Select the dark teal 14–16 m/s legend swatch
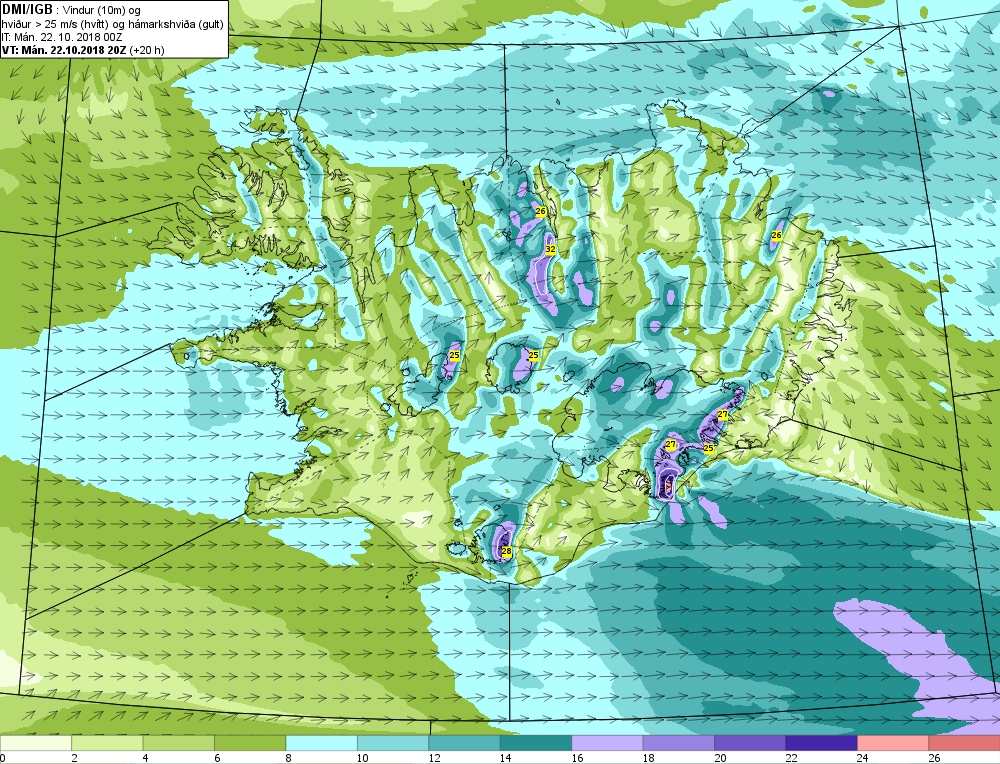This screenshot has height=764, width=1000. [x=536, y=742]
